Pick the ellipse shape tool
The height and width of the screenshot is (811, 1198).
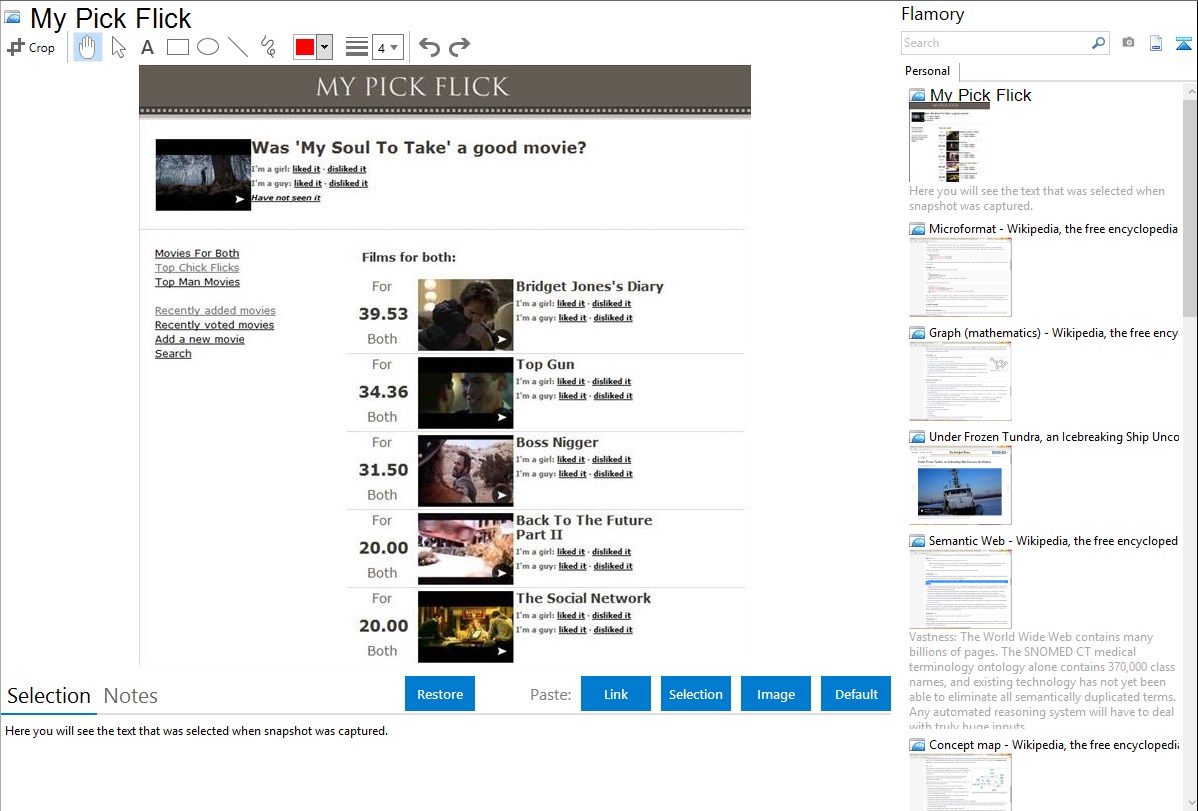click(x=208, y=47)
